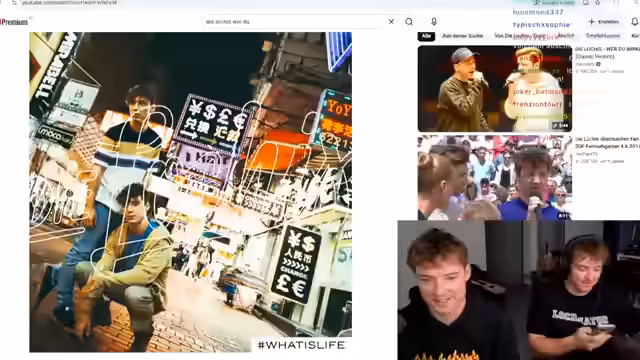640x360 pixels.
Task: Select the Alle filter chip
Action: pyautogui.click(x=426, y=36)
